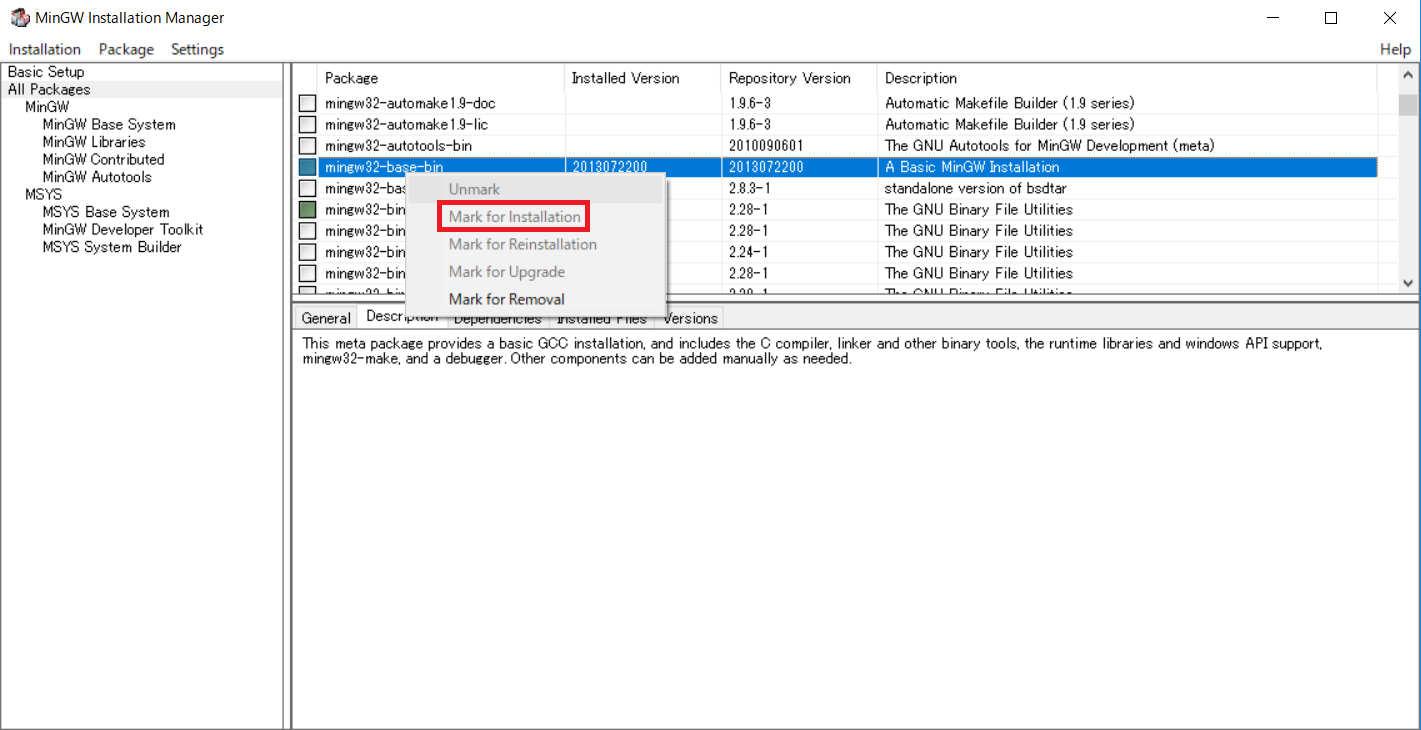Toggle checkbox for mingw32-automake1.9-doc

tap(307, 103)
